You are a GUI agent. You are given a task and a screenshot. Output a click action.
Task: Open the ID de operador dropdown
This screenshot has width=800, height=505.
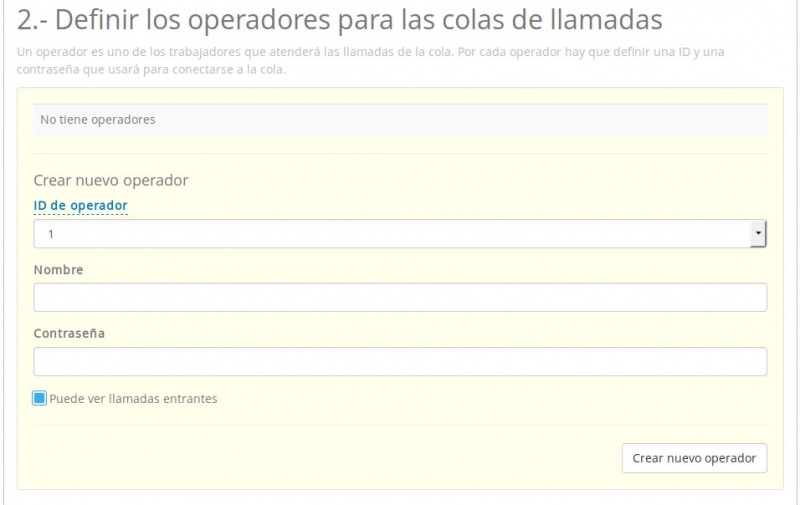point(400,234)
